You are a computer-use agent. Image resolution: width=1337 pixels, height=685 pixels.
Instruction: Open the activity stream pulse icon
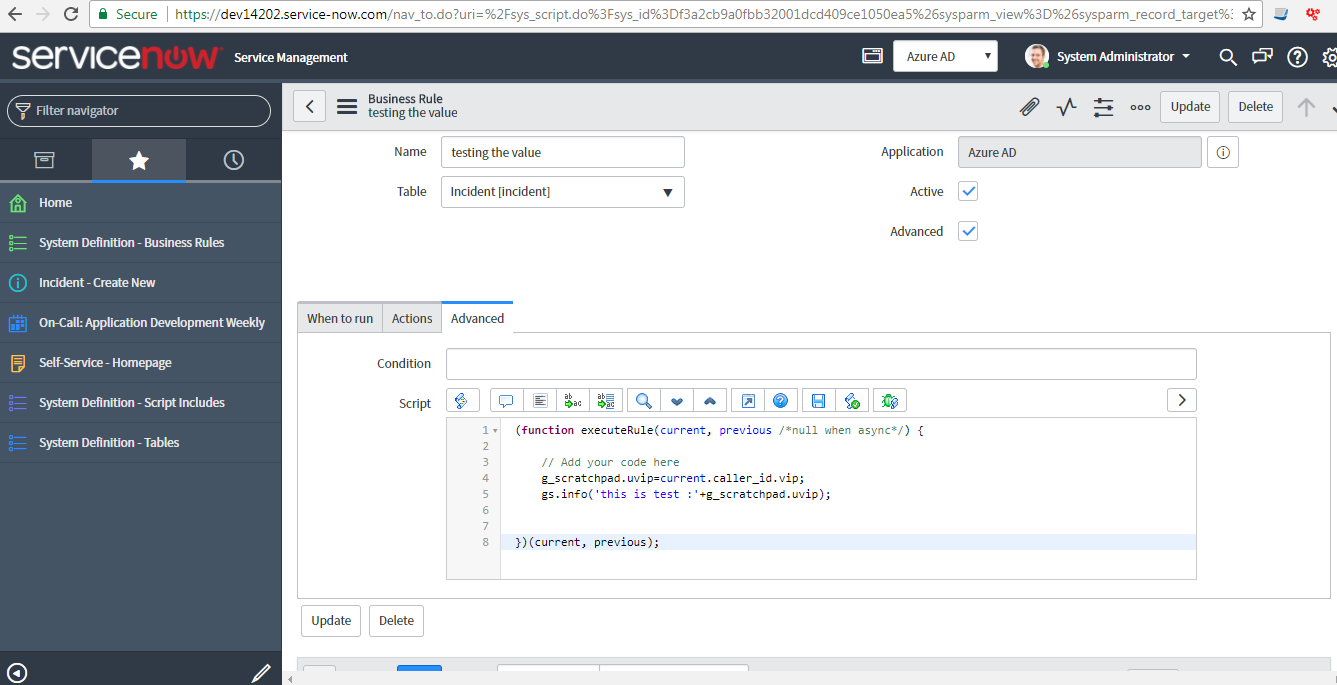(1066, 107)
